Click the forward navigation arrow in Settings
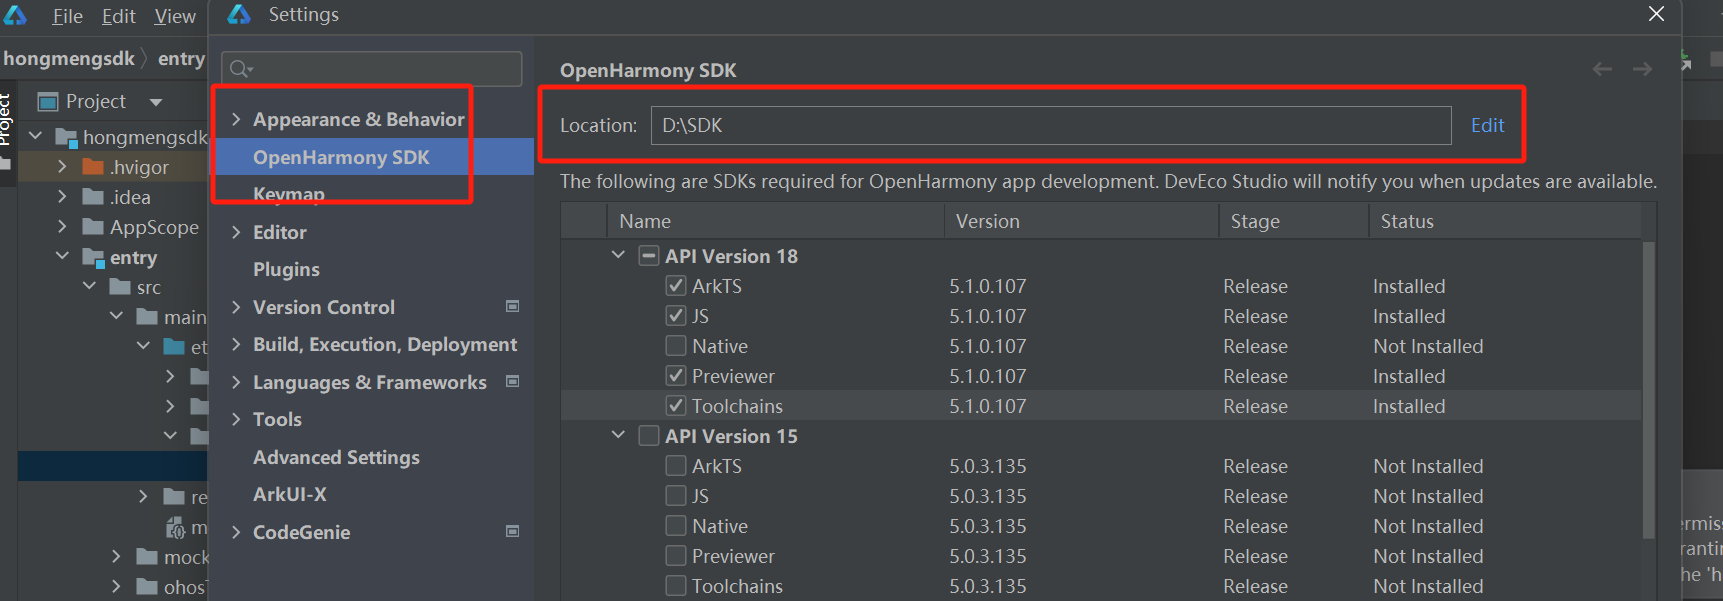Screen dimensions: 1723x601 (1642, 69)
